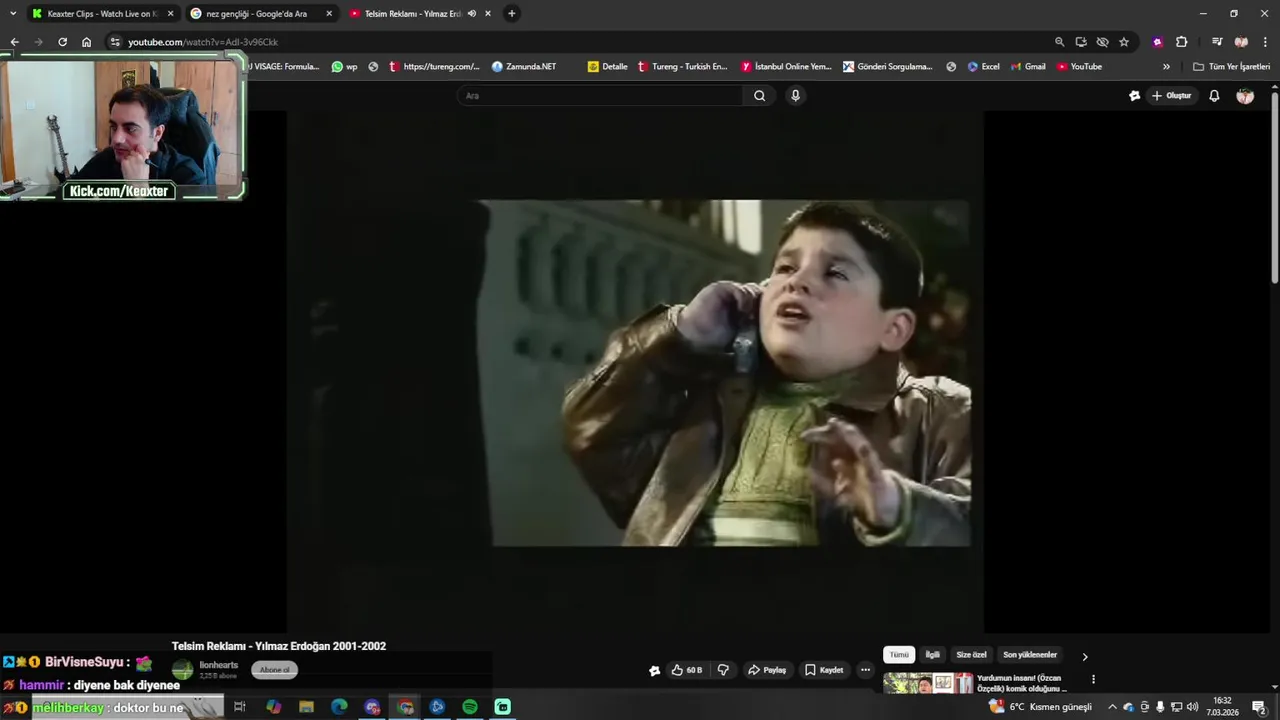Reload the YouTube page

[62, 42]
